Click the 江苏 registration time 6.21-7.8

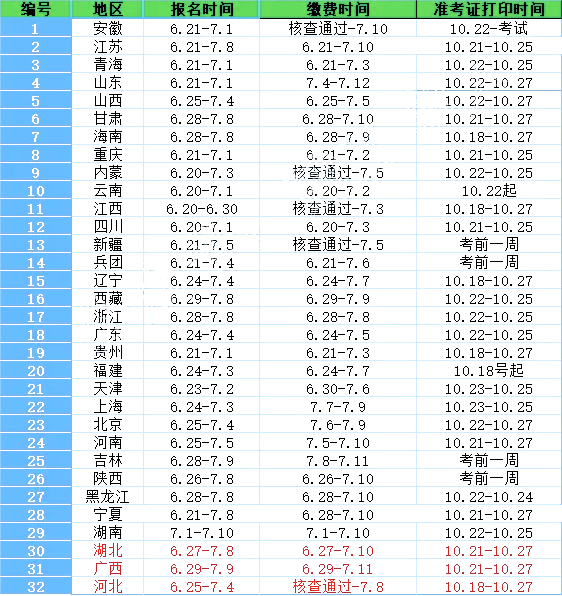click(x=201, y=47)
